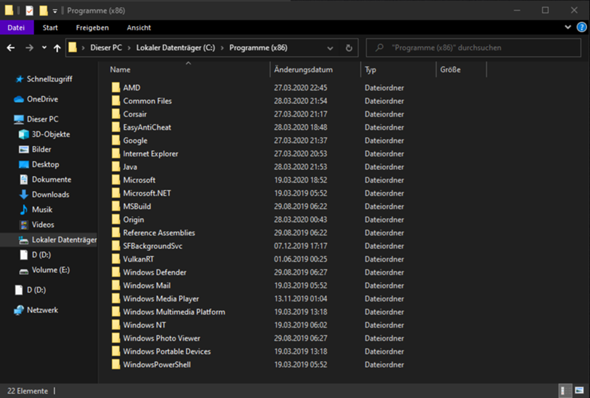Select the Corsair folder icon
Viewport: 590px width, 398px height.
pyautogui.click(x=116, y=114)
